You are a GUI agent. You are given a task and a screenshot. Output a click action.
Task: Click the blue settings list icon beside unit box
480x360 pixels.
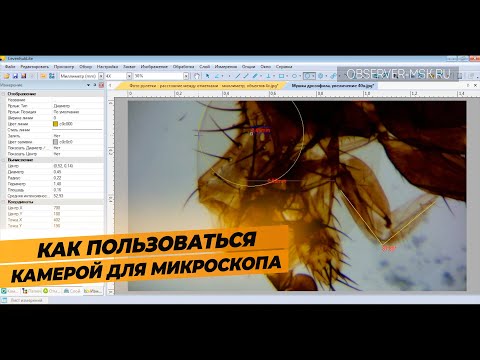(x=52, y=76)
